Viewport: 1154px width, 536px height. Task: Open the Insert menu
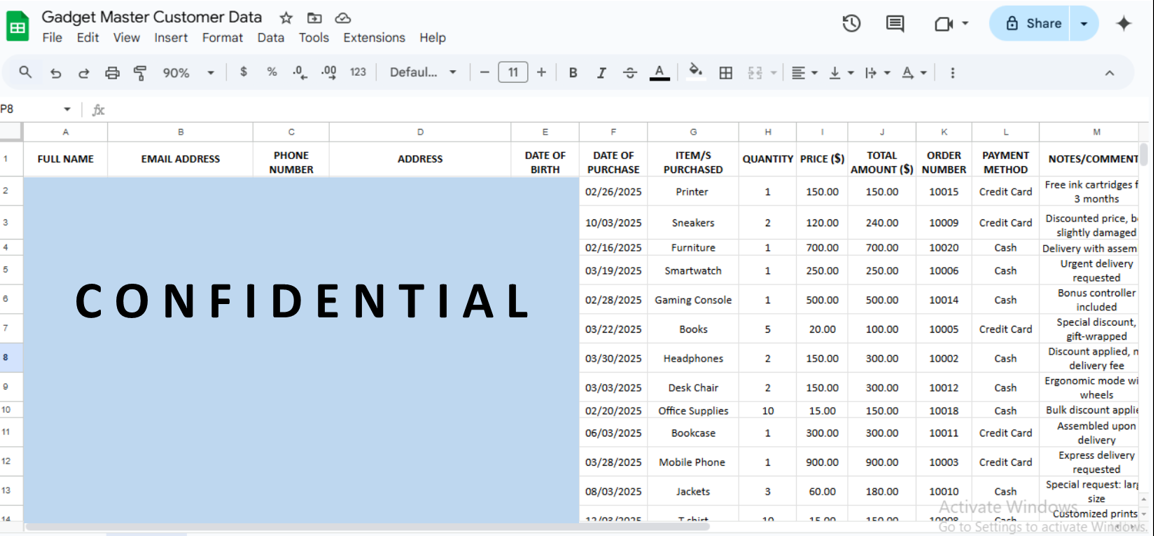click(171, 38)
